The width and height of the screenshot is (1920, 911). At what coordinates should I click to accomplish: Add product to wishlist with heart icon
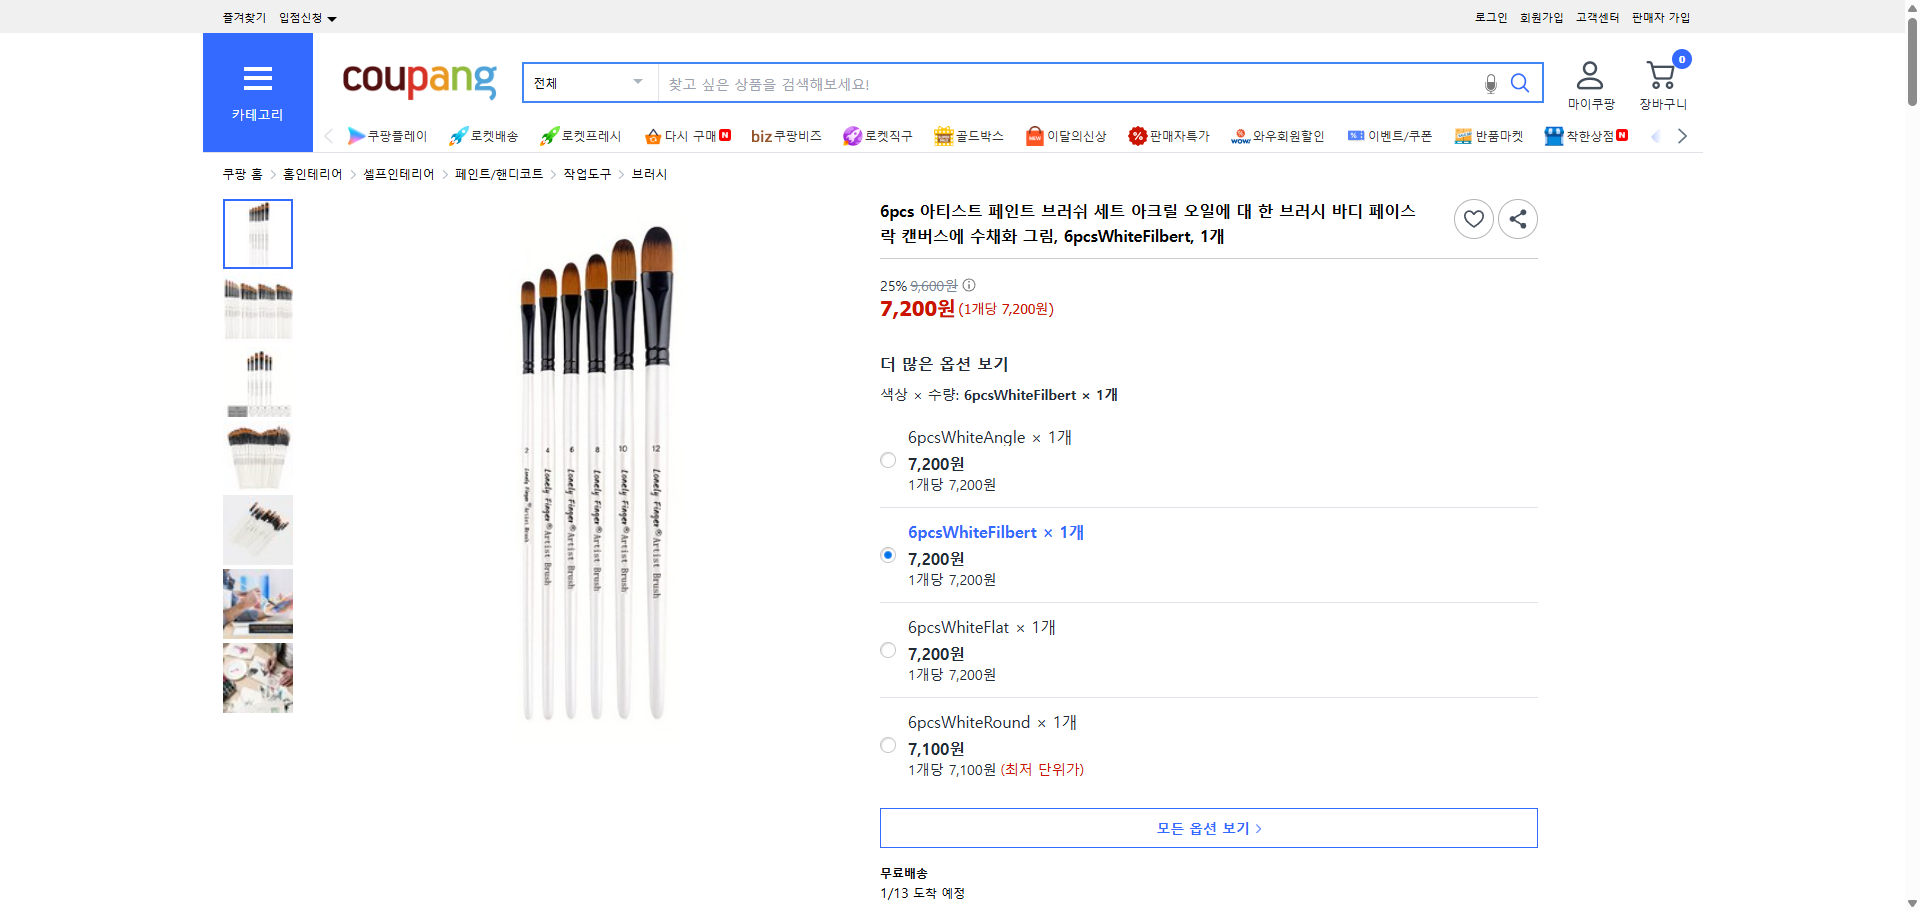point(1473,218)
